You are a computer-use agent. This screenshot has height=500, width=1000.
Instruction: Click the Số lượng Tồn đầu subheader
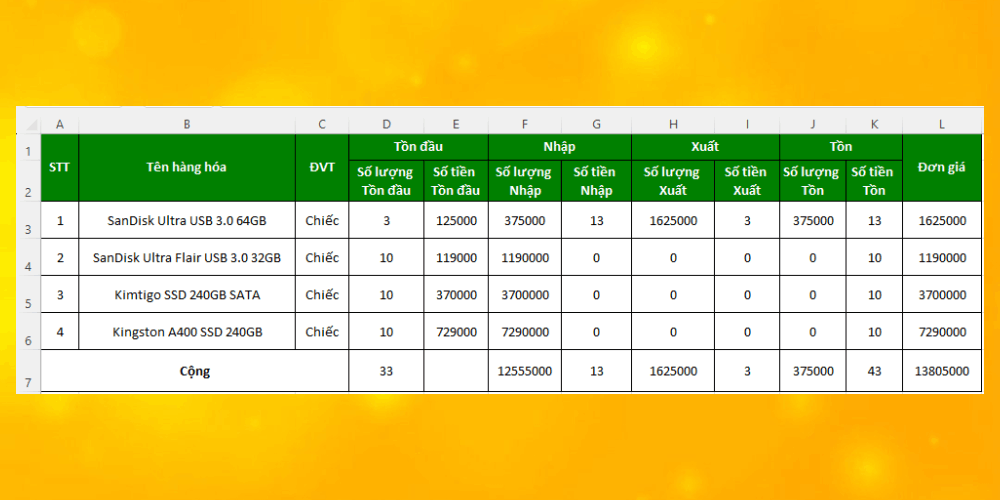click(386, 181)
